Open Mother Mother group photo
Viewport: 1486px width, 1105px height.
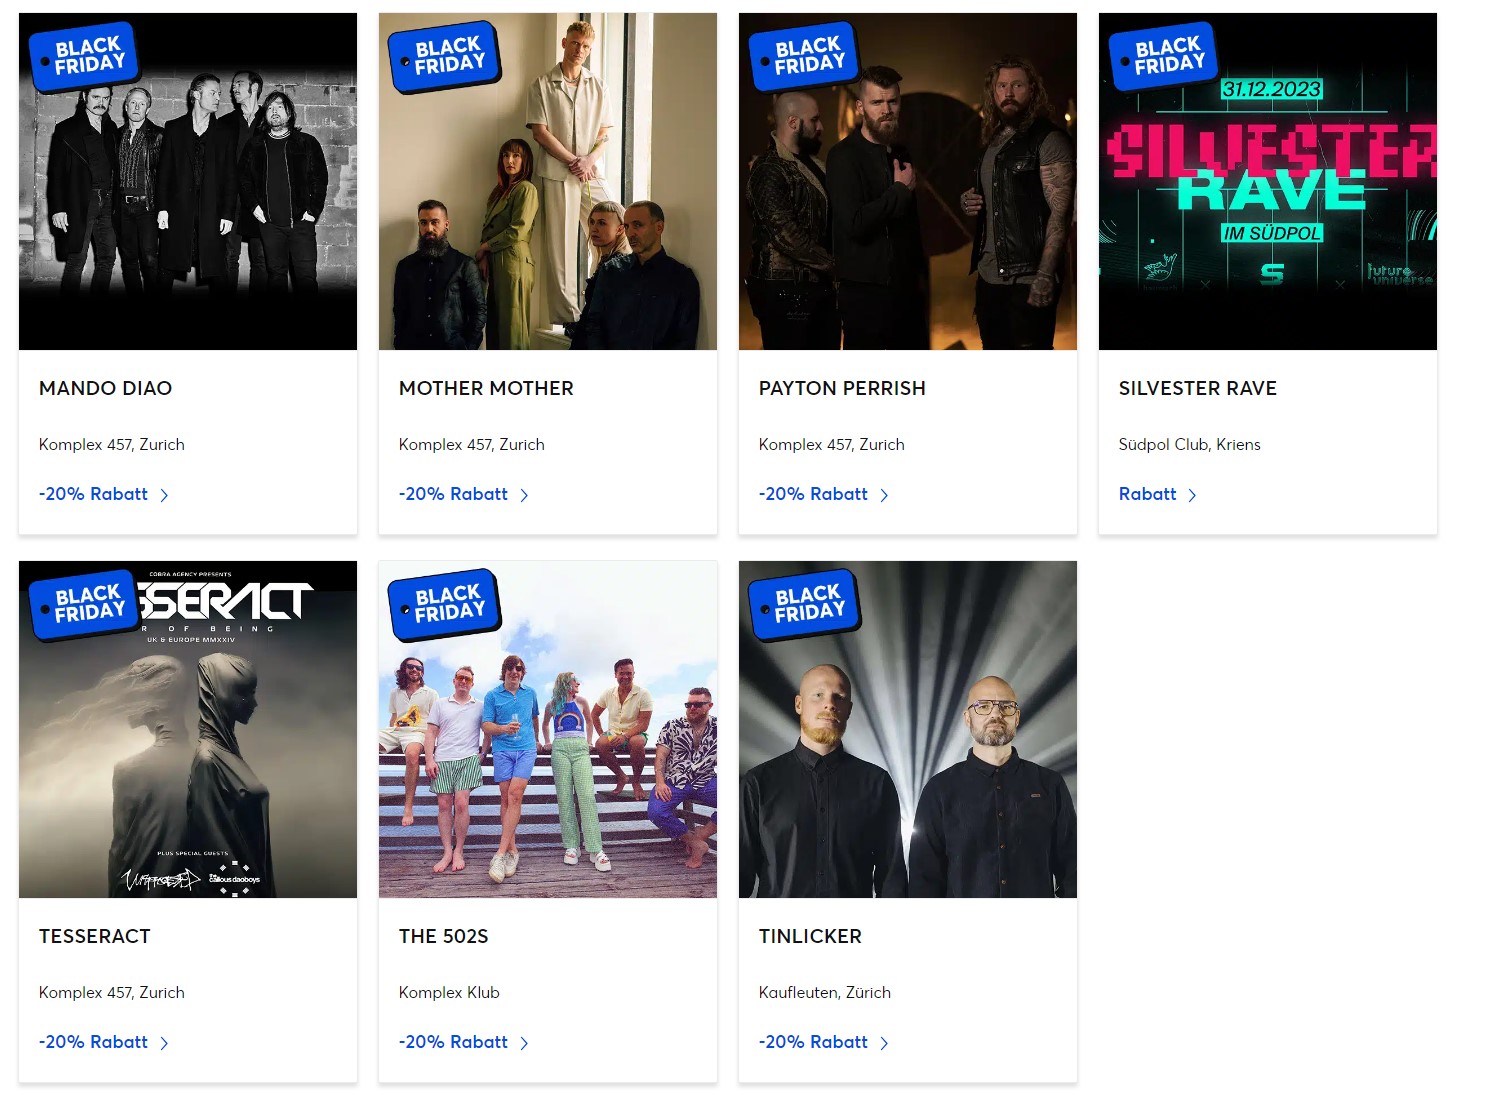pos(548,181)
